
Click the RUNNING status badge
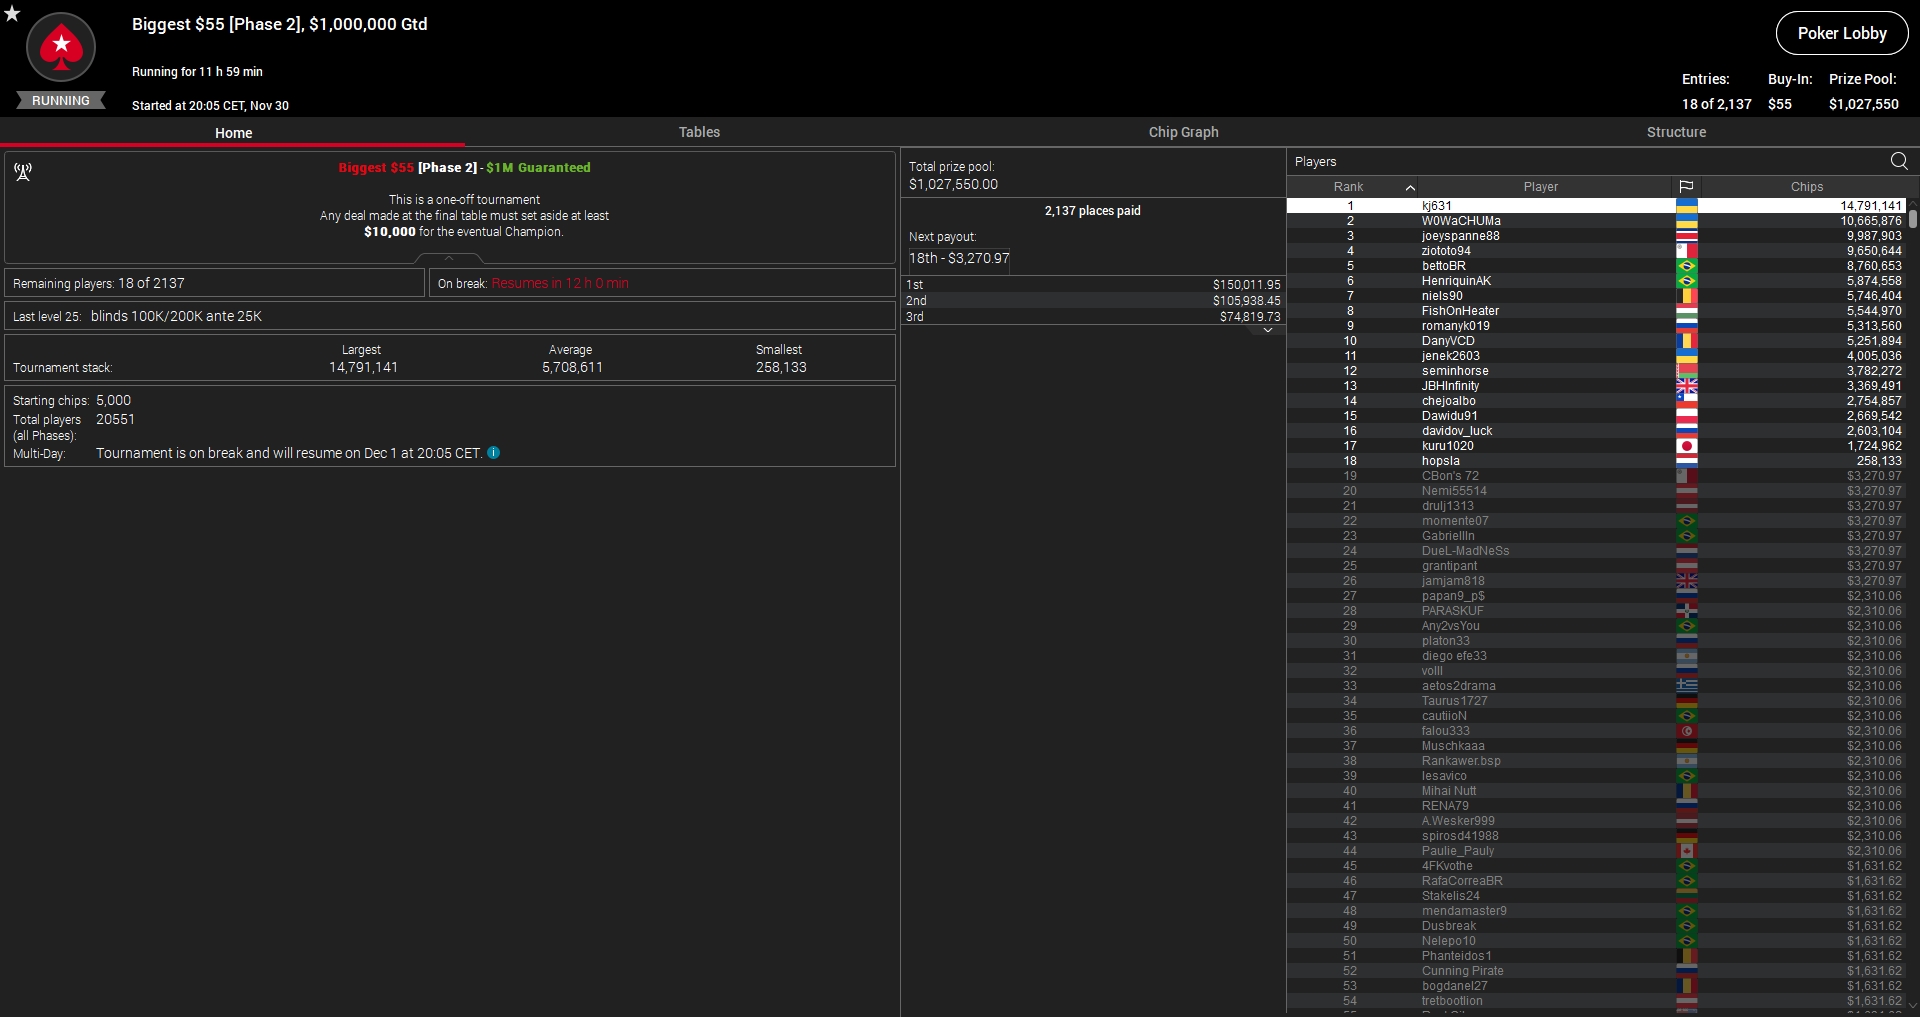click(61, 100)
